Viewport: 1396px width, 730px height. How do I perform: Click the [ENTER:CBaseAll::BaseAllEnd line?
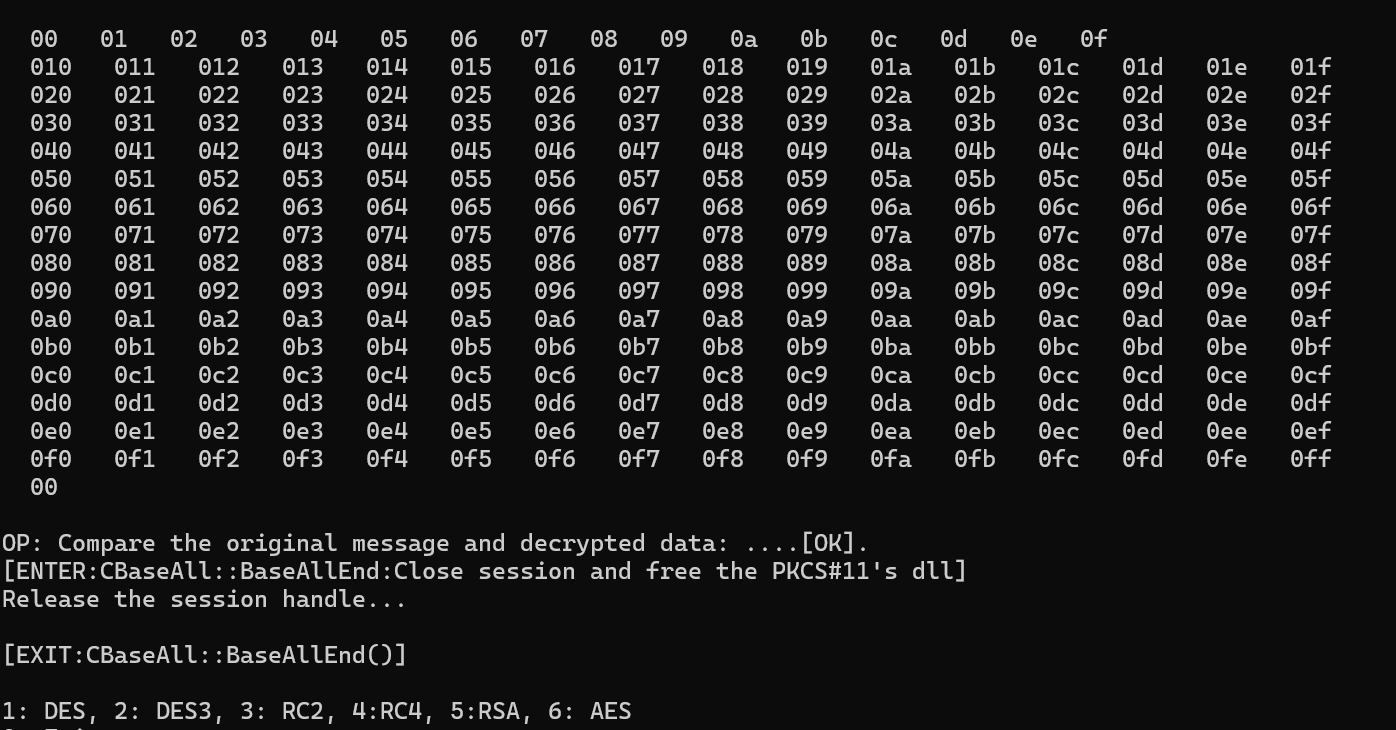(x=484, y=571)
